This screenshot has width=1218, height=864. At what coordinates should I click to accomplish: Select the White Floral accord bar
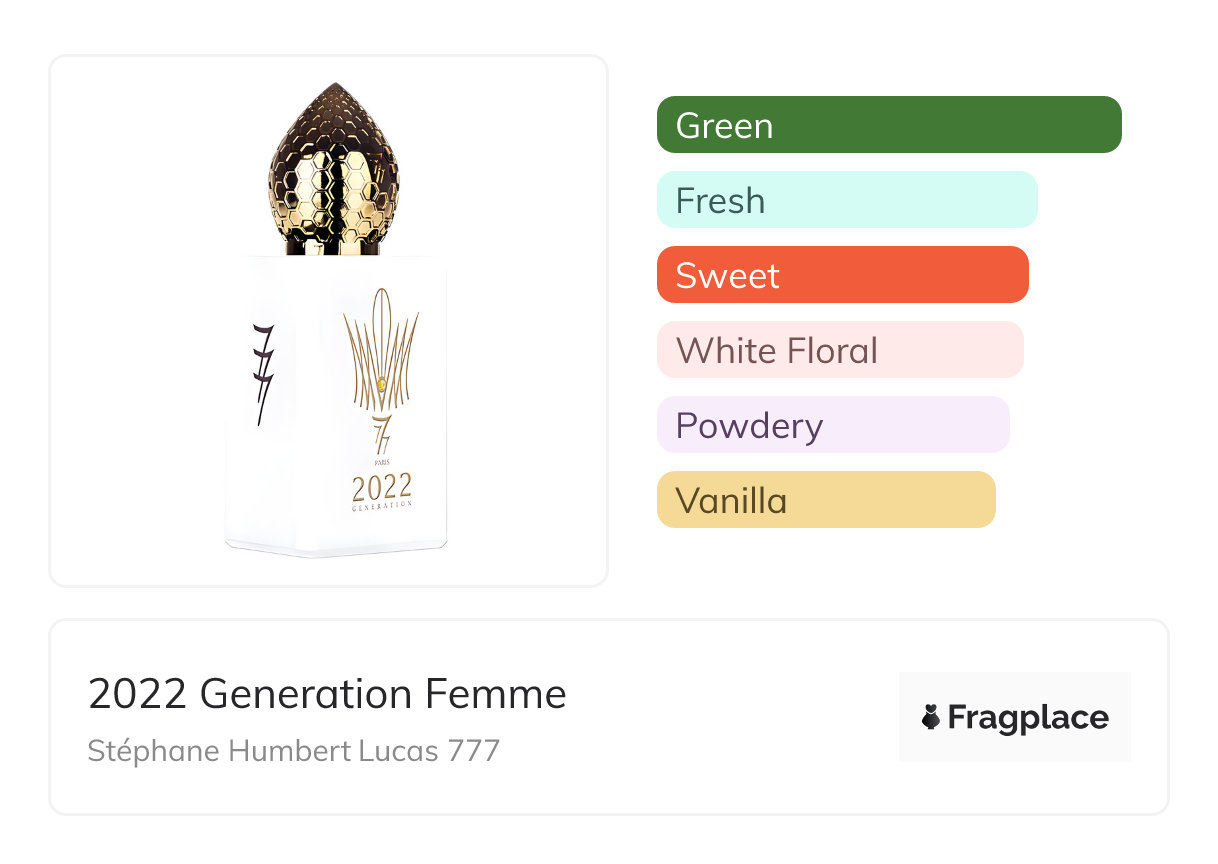click(x=840, y=350)
